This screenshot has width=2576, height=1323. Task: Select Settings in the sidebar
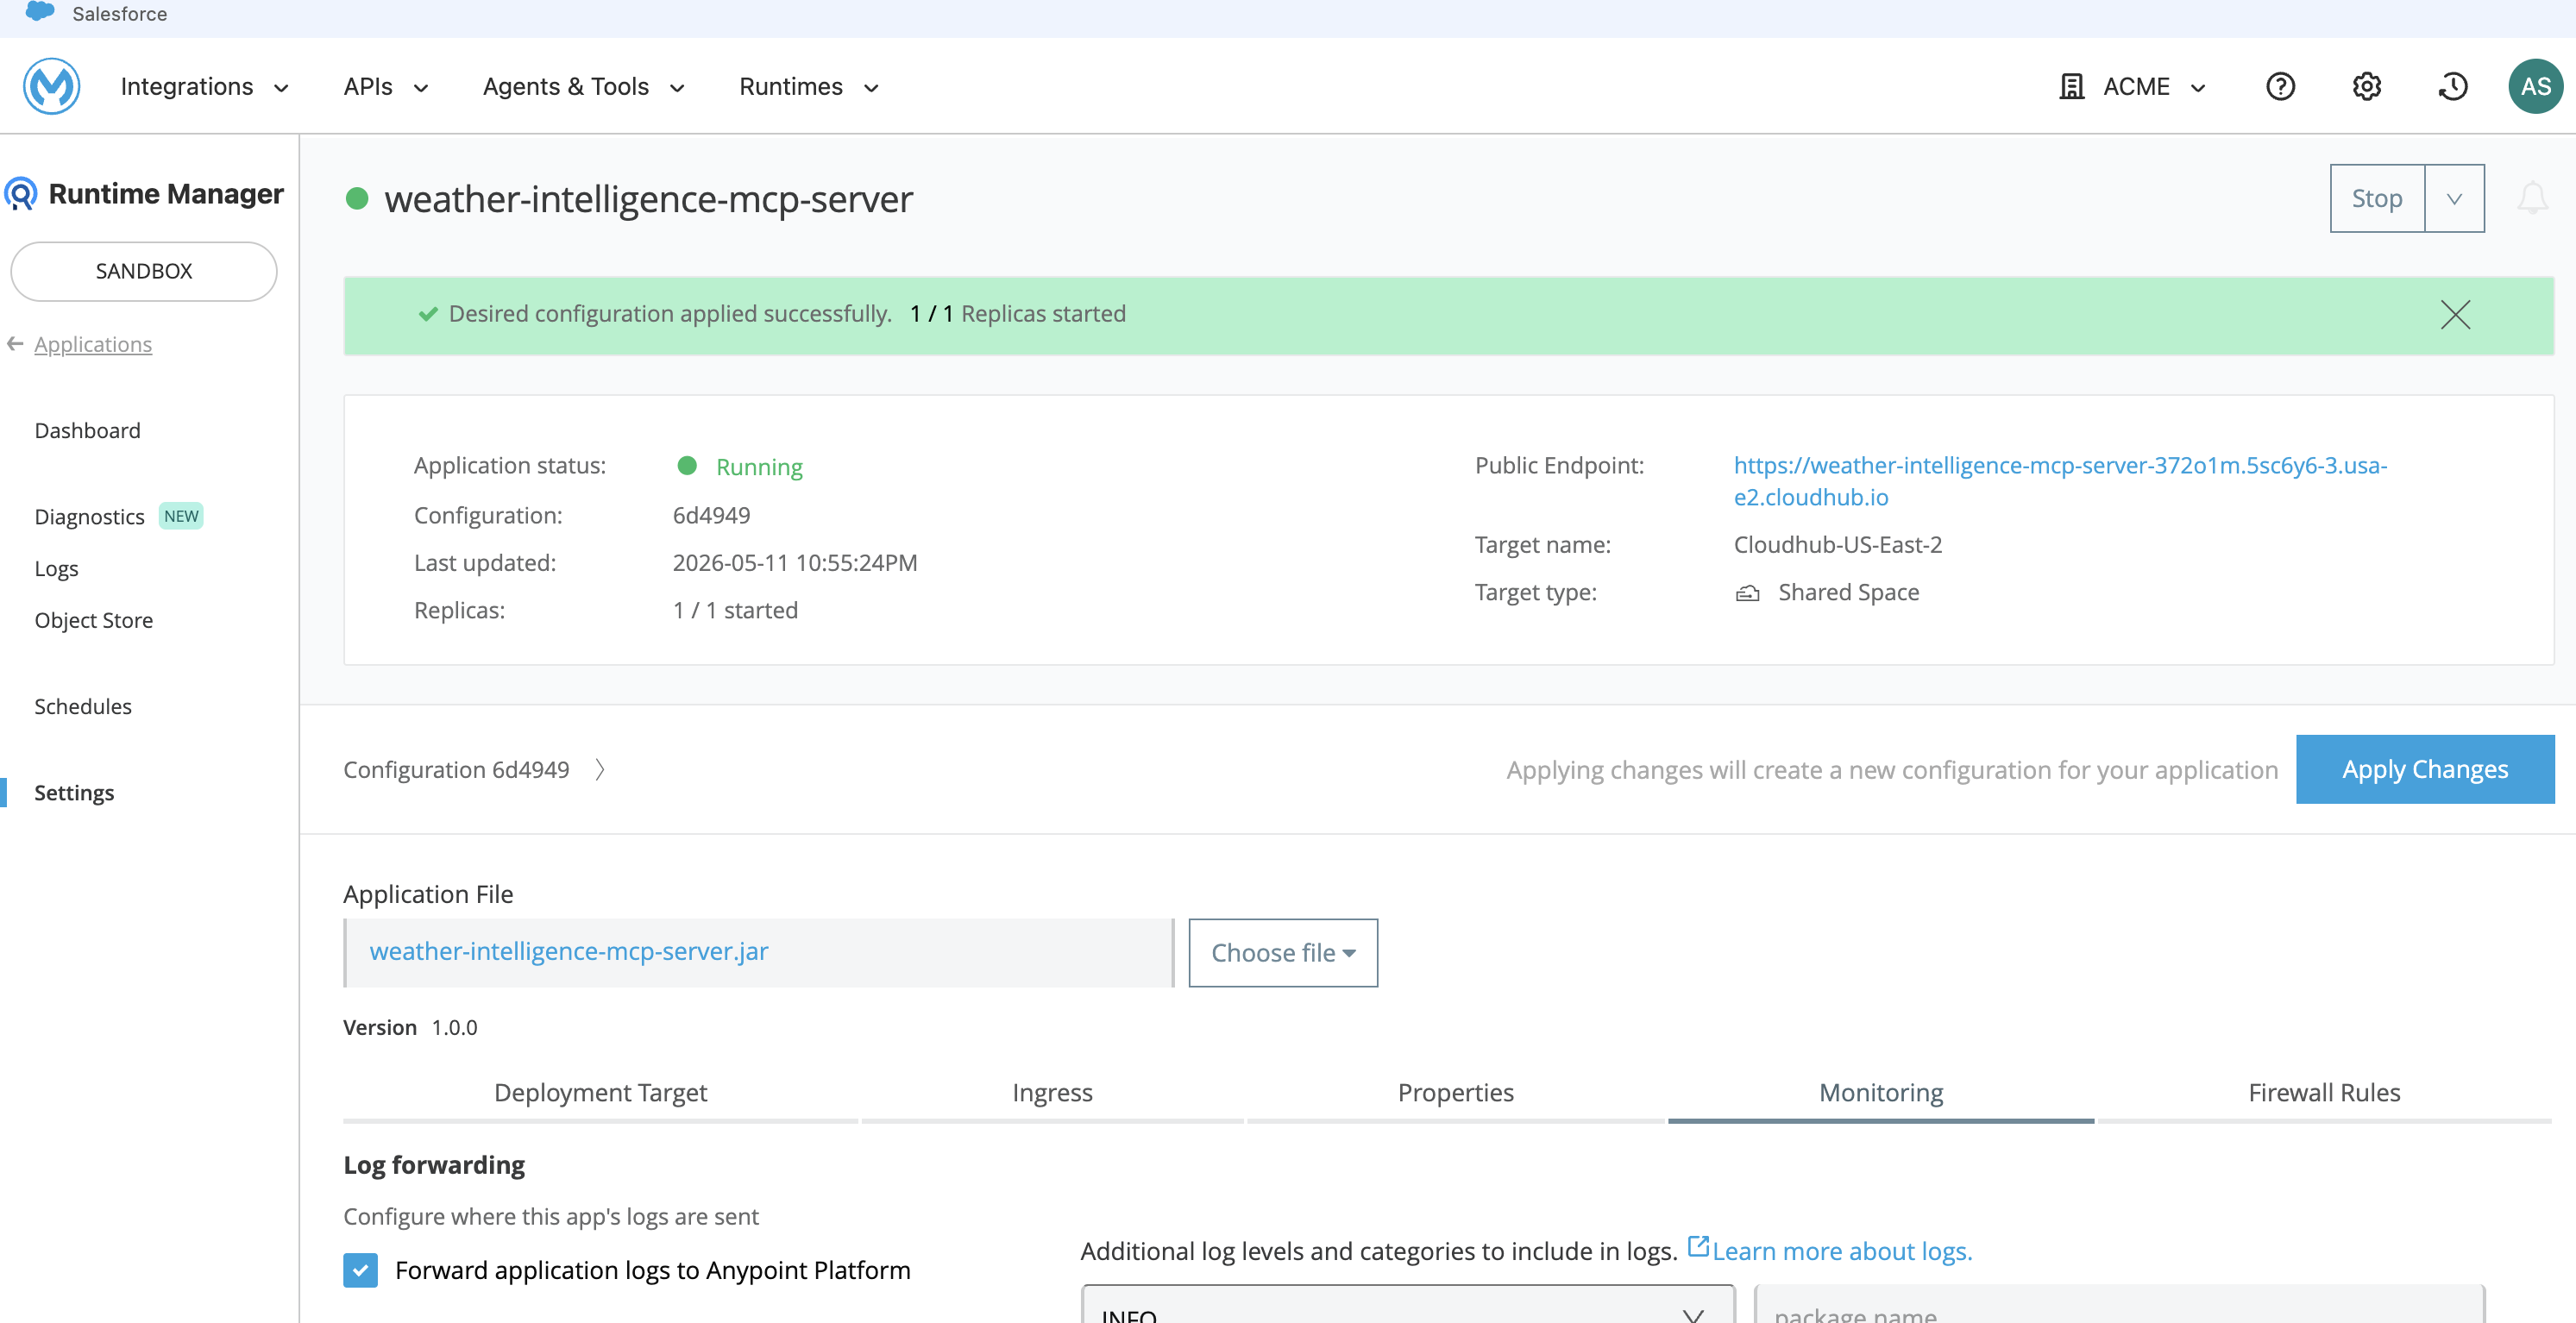tap(74, 793)
